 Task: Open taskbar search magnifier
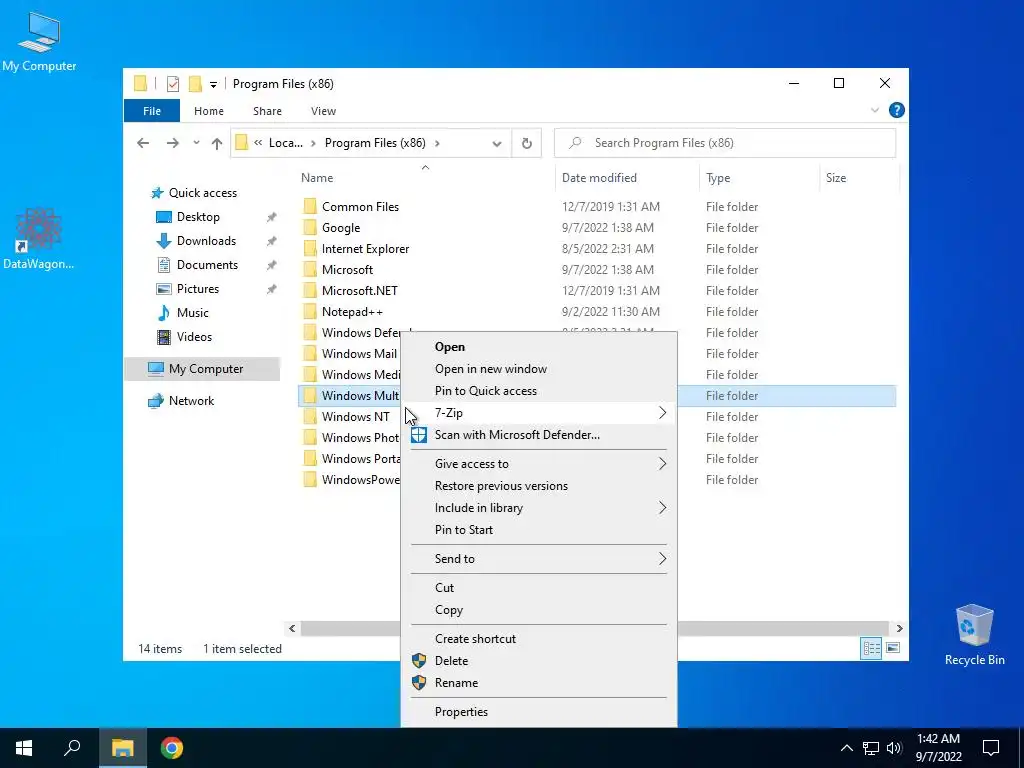coord(72,748)
